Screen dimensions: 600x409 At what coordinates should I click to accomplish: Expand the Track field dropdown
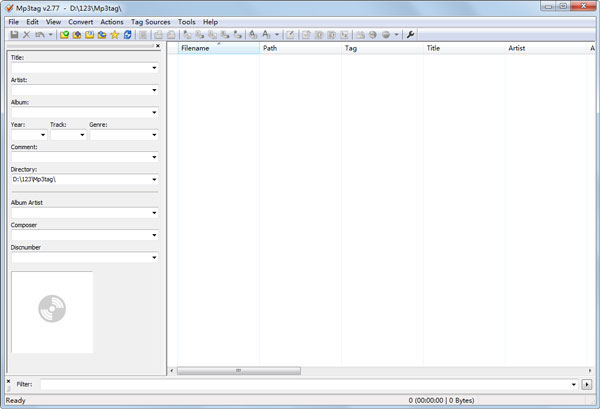tap(82, 135)
